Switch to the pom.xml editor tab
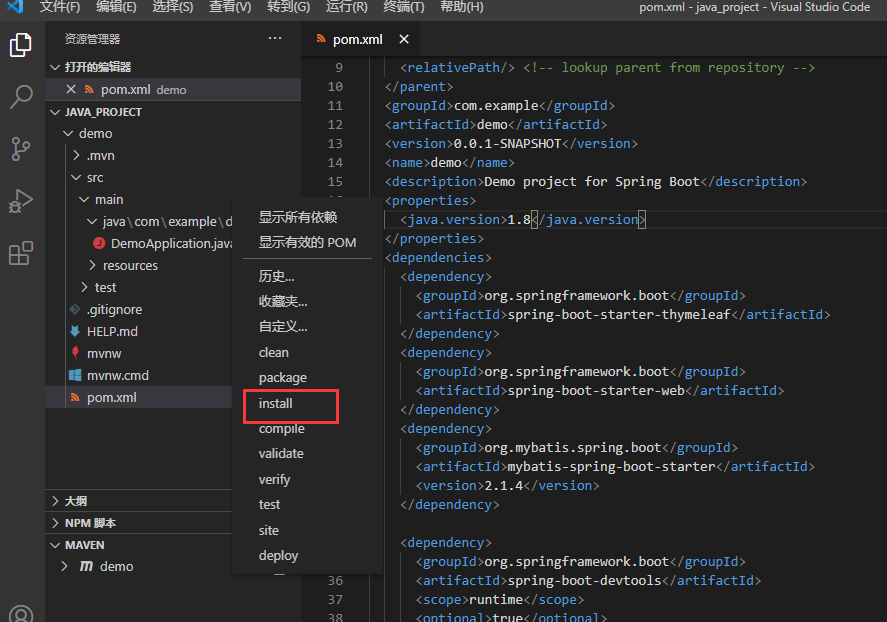887x622 pixels. pos(361,39)
